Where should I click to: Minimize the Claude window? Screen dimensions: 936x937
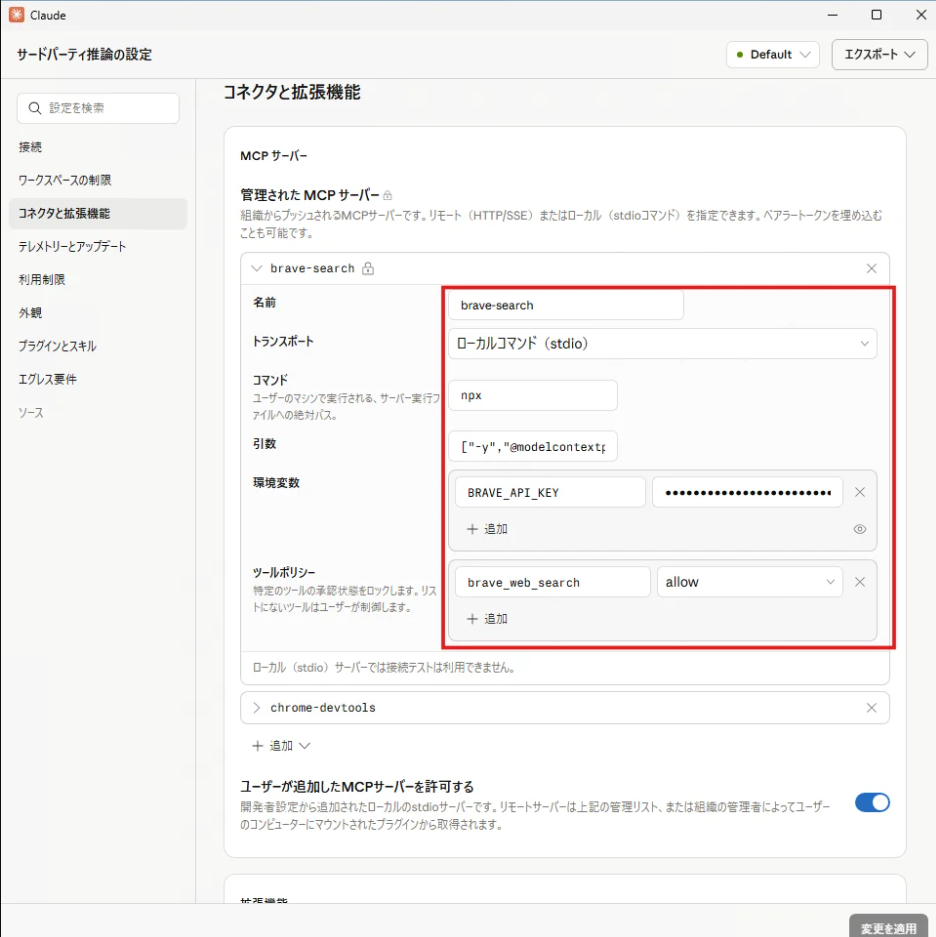point(832,15)
